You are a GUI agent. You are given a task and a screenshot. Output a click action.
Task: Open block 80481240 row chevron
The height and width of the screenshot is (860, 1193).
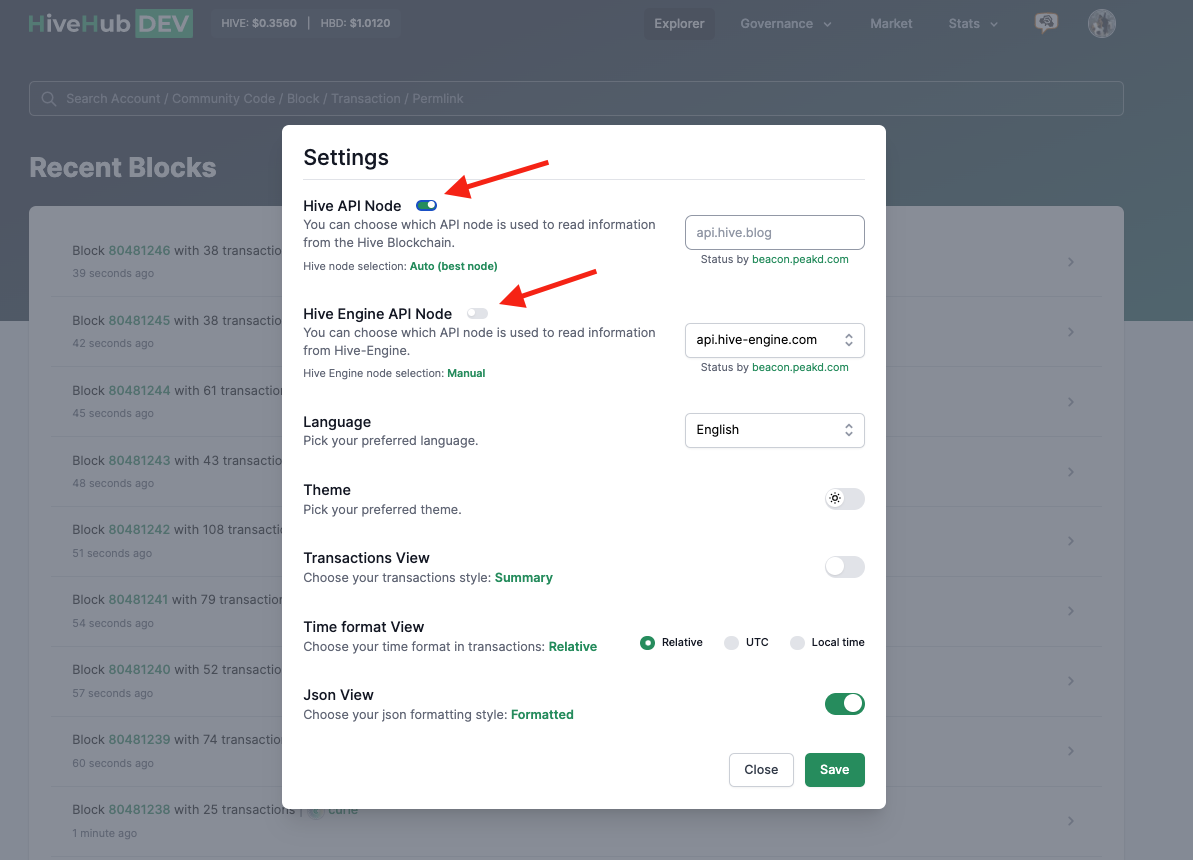pos(1071,681)
